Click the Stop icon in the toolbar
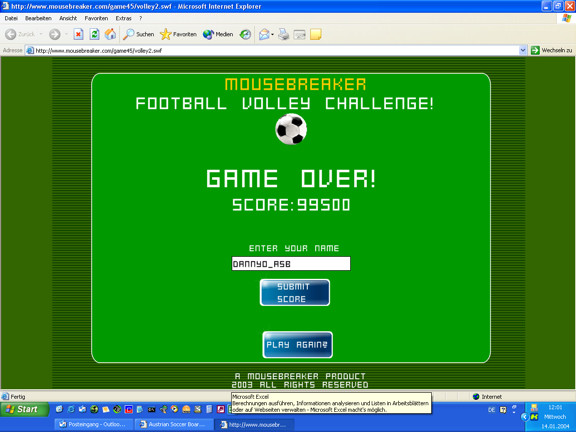 78,35
